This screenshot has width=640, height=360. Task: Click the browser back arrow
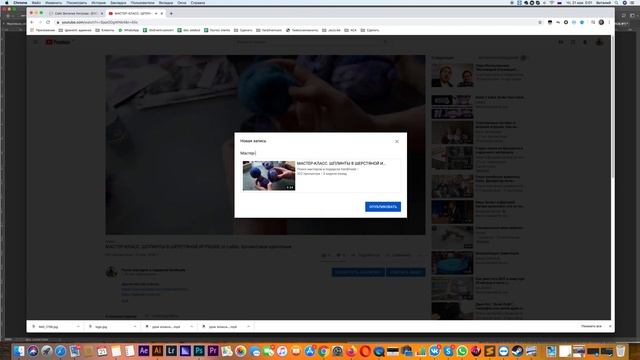click(x=32, y=22)
